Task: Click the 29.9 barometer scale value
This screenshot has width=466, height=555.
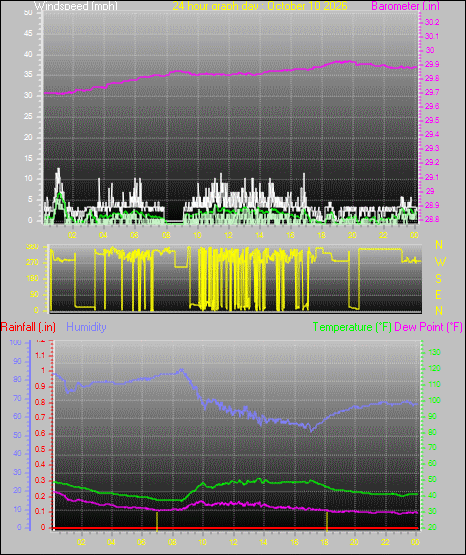Action: pos(432,64)
